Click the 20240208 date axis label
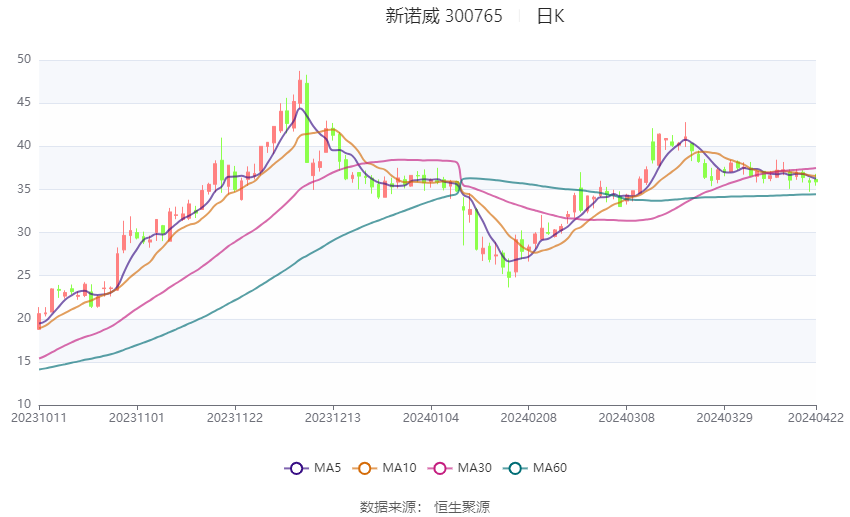850x517 pixels. [x=529, y=418]
